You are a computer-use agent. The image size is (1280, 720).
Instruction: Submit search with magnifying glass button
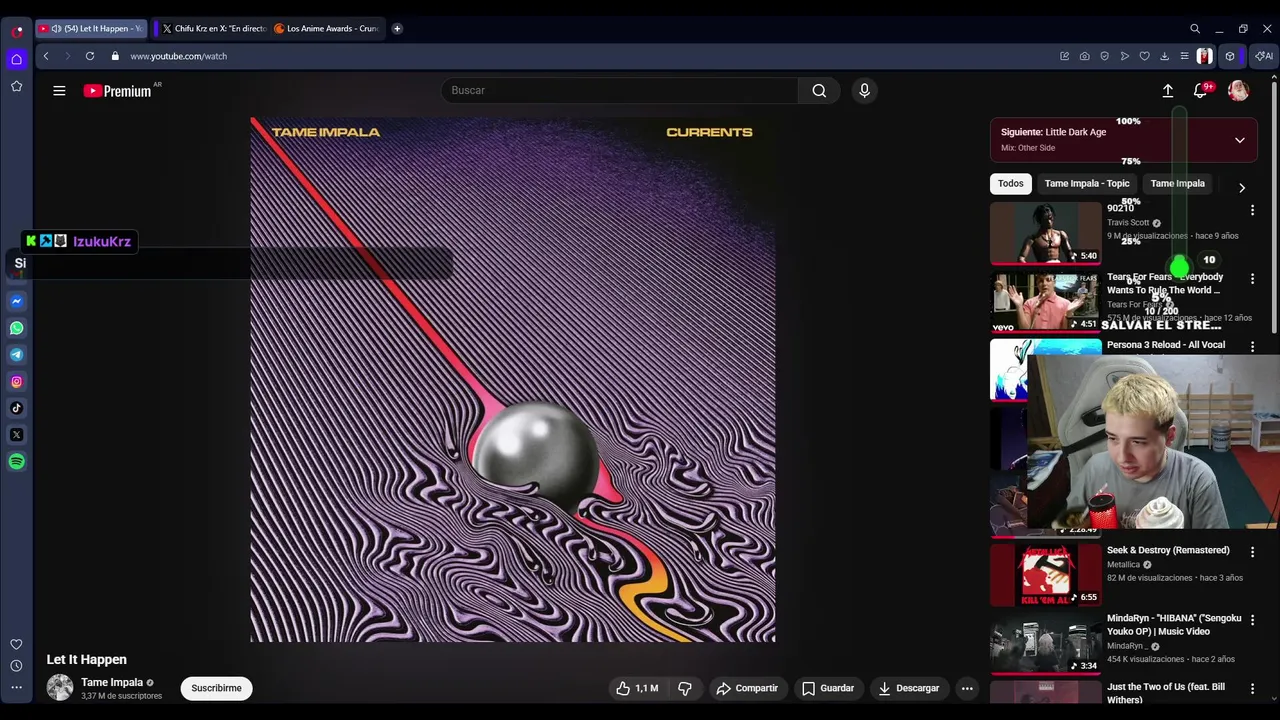[x=819, y=91]
